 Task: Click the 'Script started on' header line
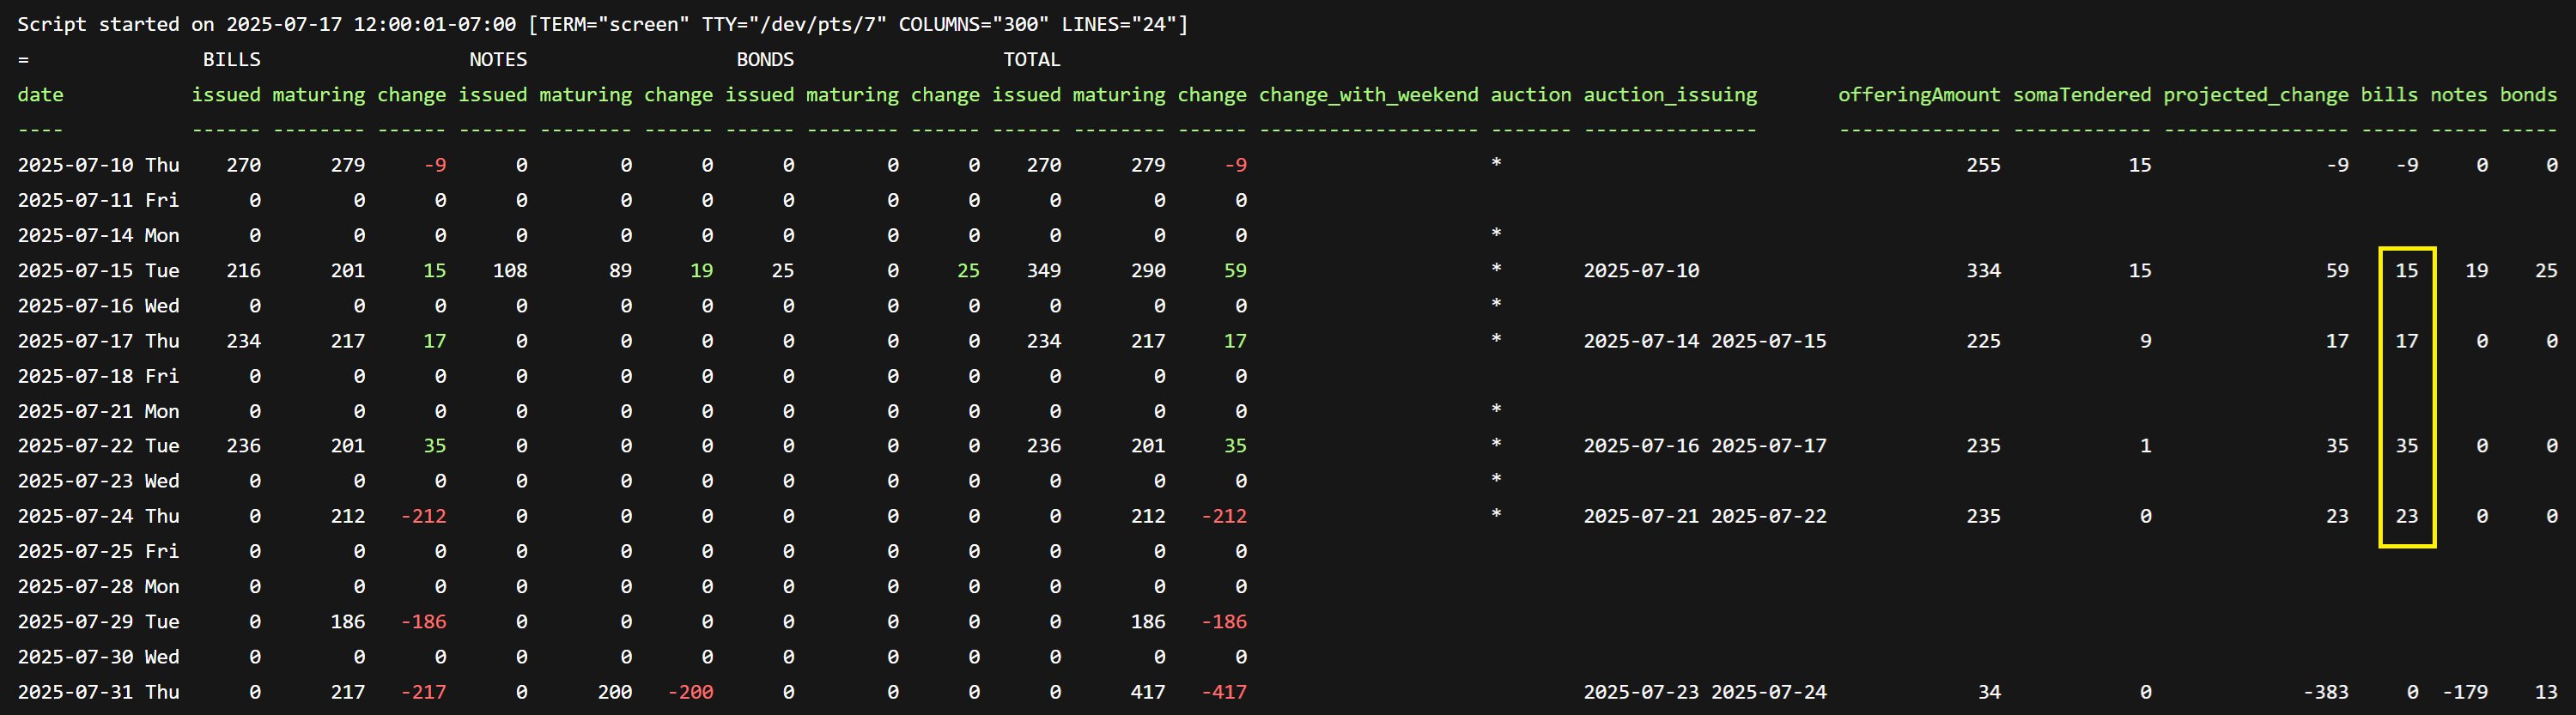click(x=602, y=24)
